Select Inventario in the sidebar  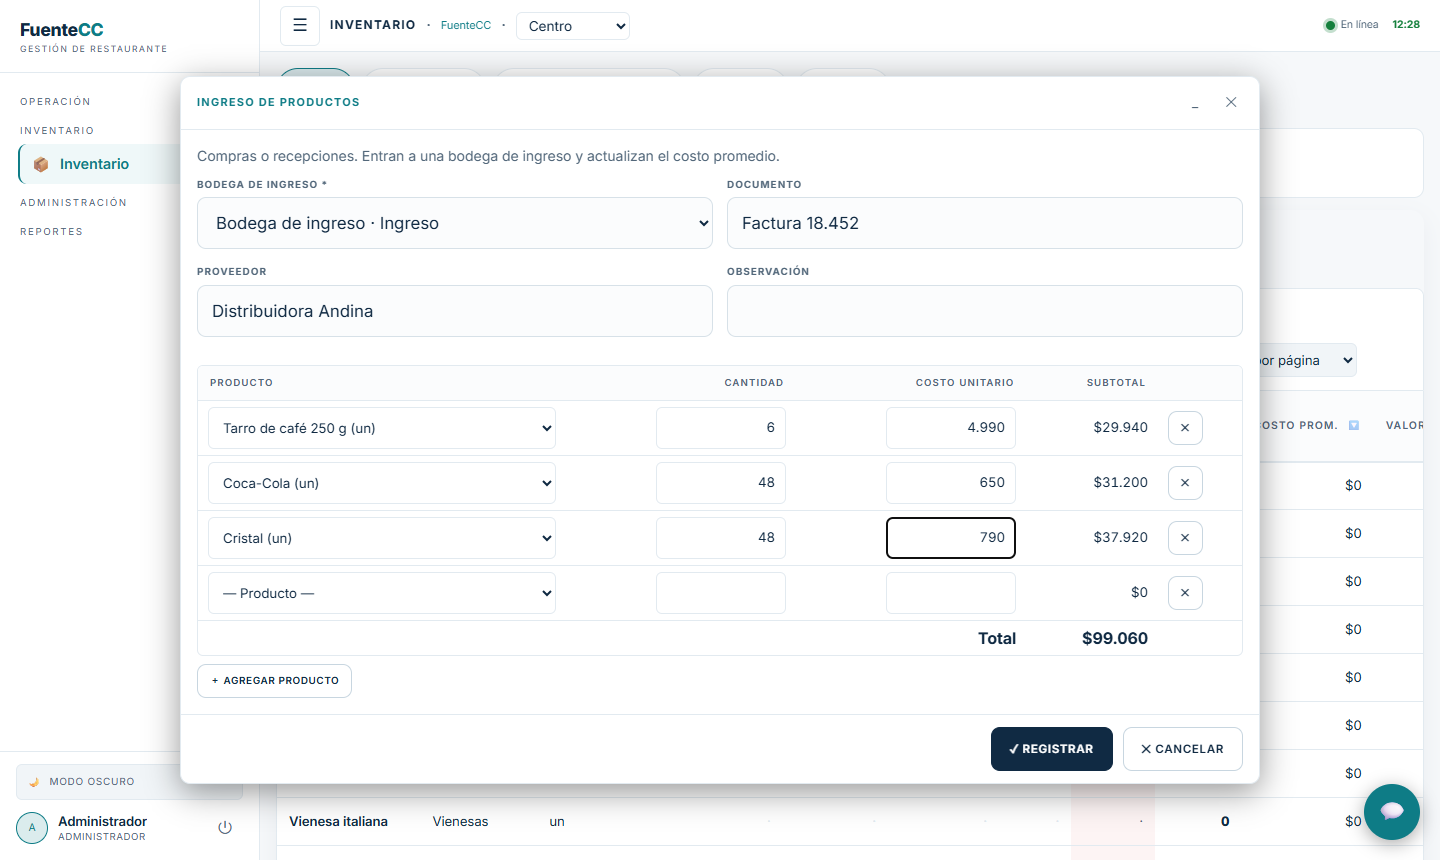pyautogui.click(x=100, y=164)
